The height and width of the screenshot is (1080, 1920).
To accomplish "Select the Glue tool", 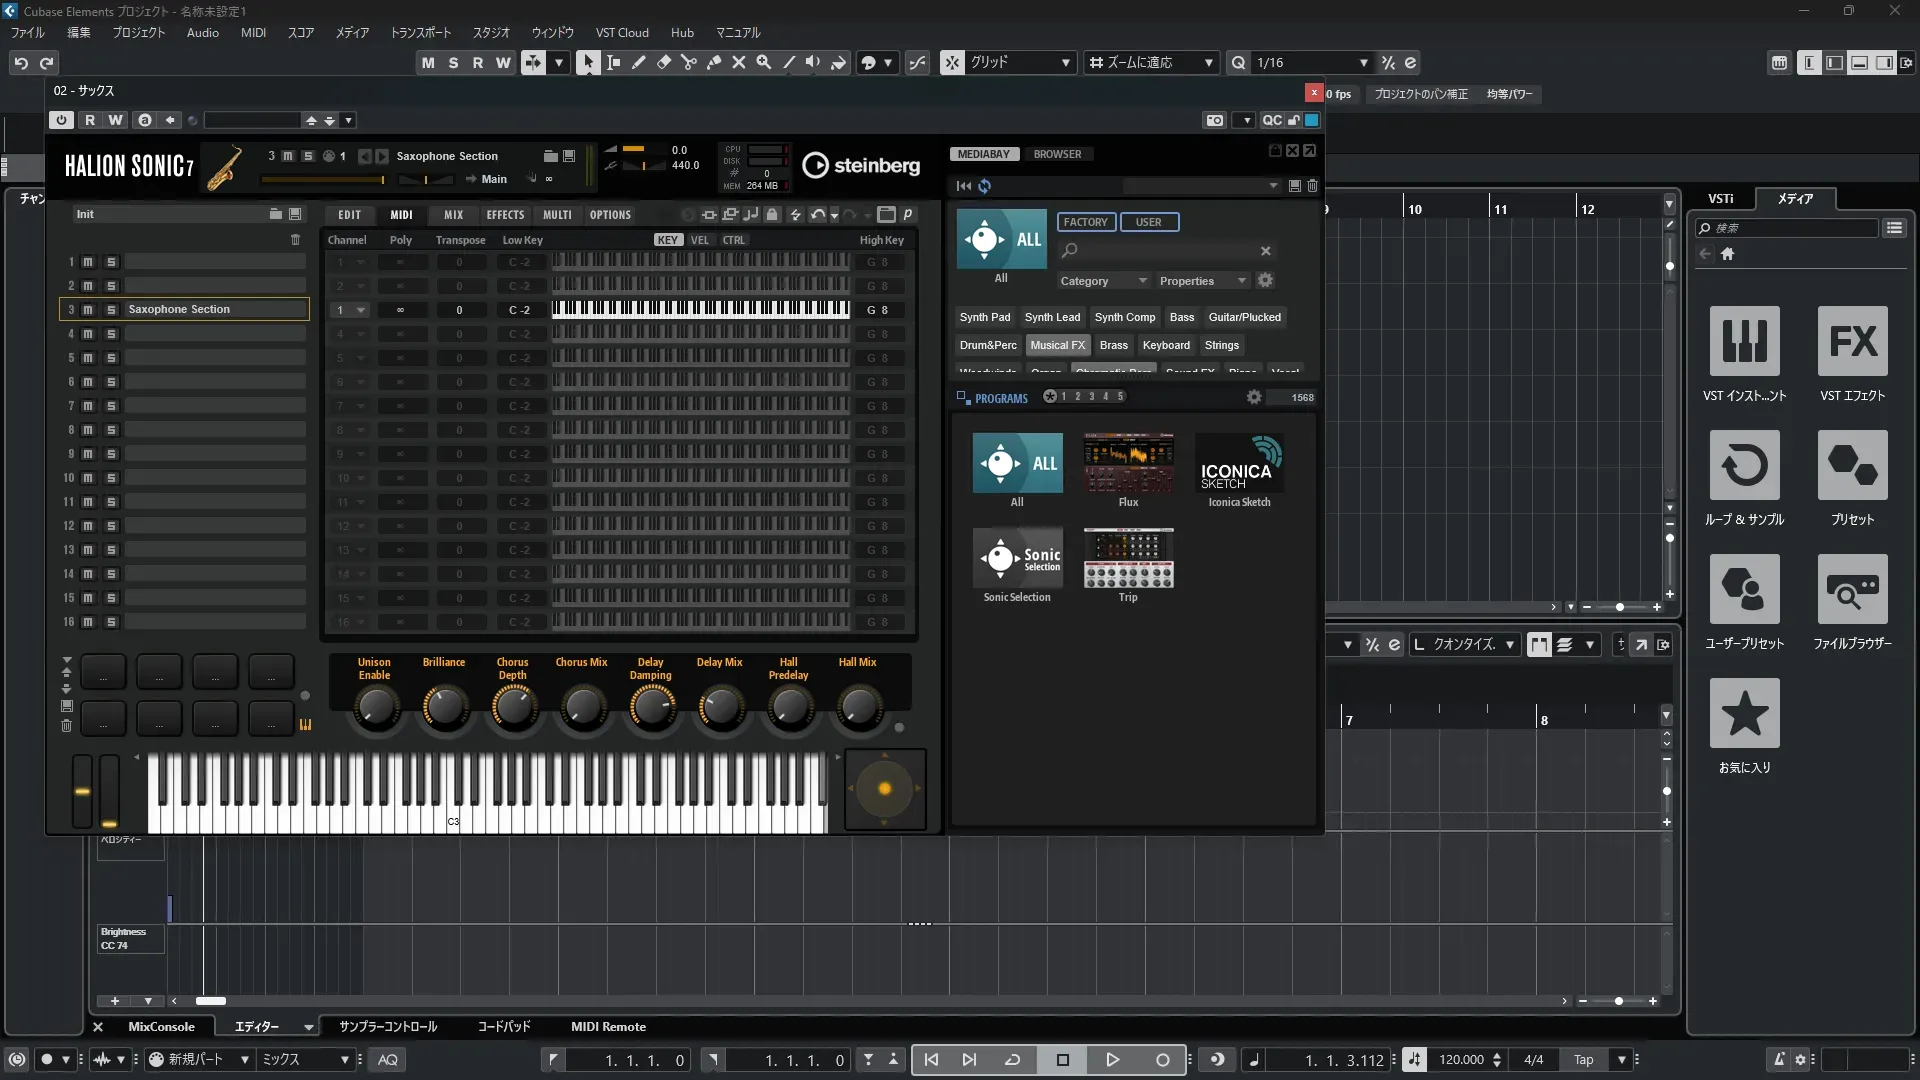I will pyautogui.click(x=713, y=62).
